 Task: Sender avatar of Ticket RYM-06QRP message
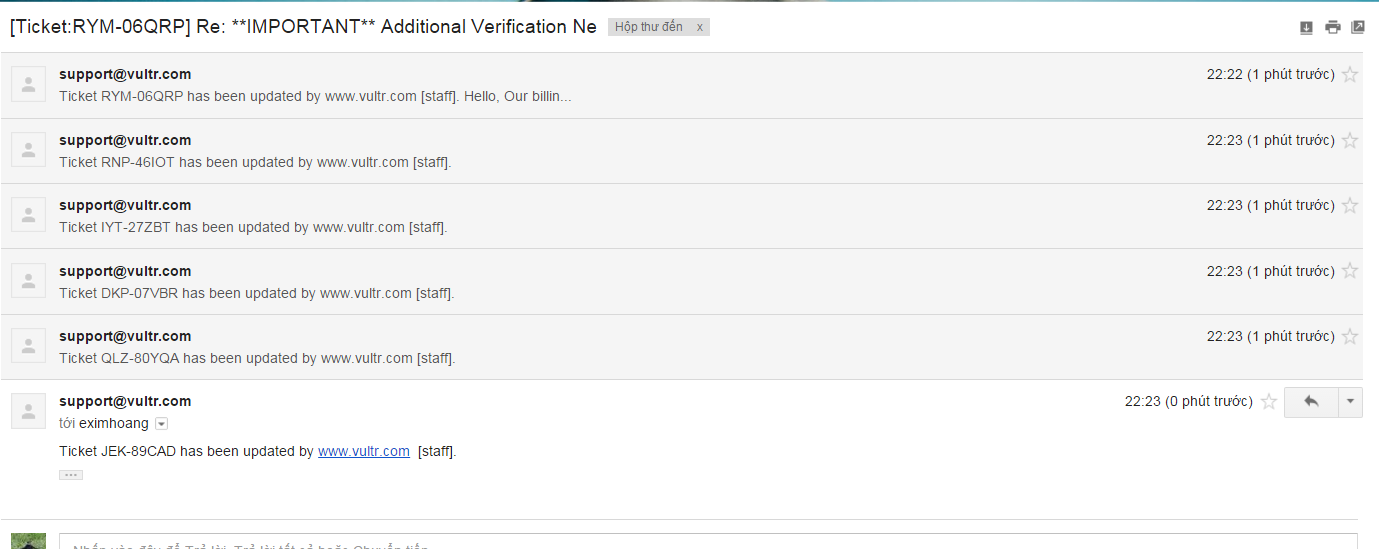click(x=28, y=85)
